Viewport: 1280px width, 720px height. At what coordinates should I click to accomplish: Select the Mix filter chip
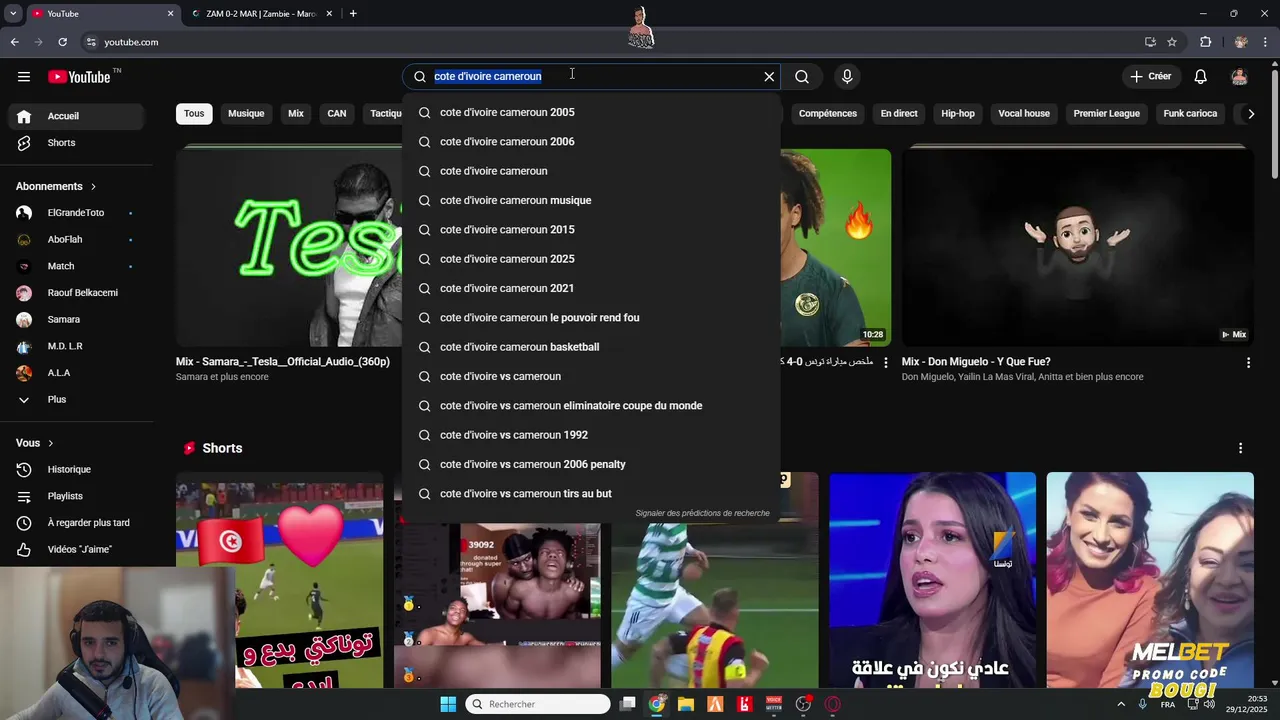(x=296, y=114)
